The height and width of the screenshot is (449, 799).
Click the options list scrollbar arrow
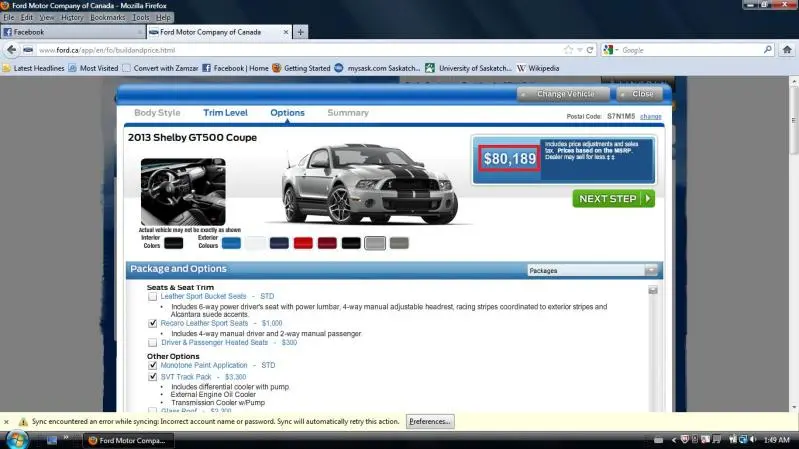click(653, 290)
